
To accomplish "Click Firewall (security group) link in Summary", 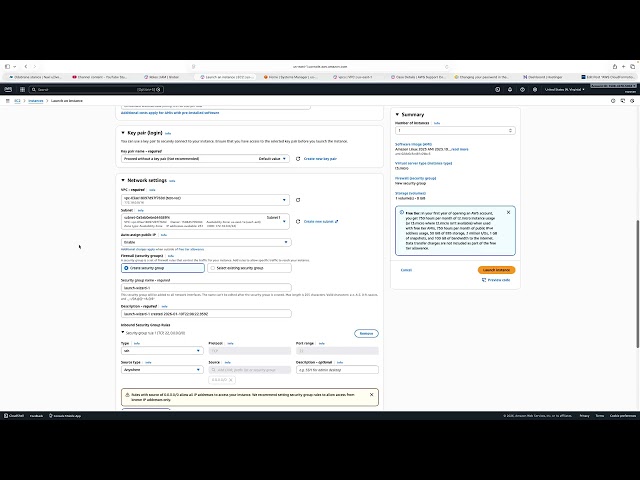I will (416, 178).
